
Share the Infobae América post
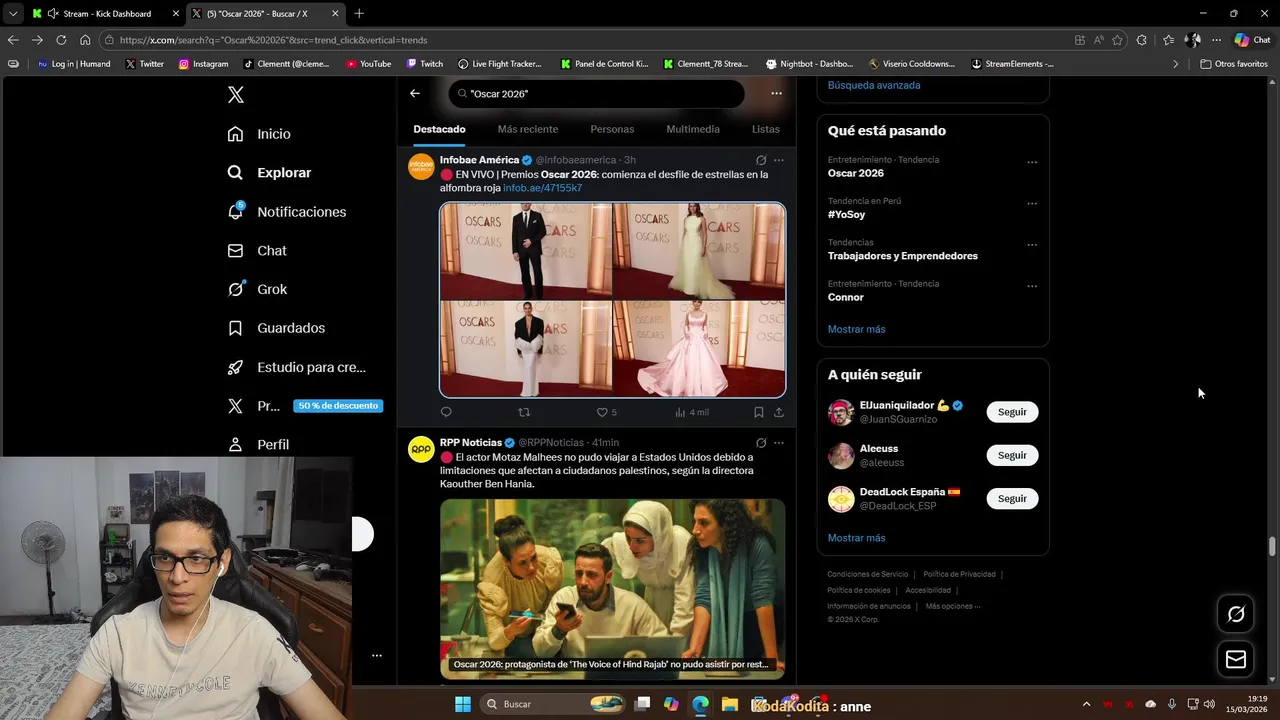point(779,412)
